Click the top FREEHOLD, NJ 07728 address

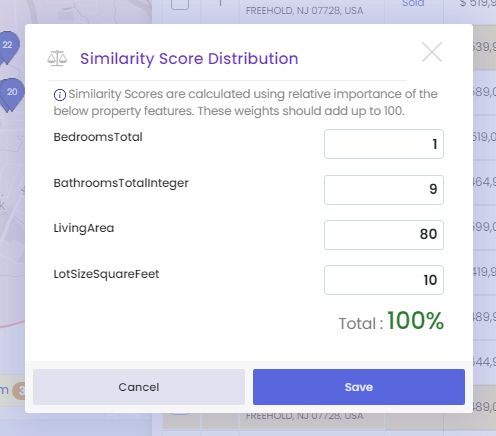click(304, 11)
